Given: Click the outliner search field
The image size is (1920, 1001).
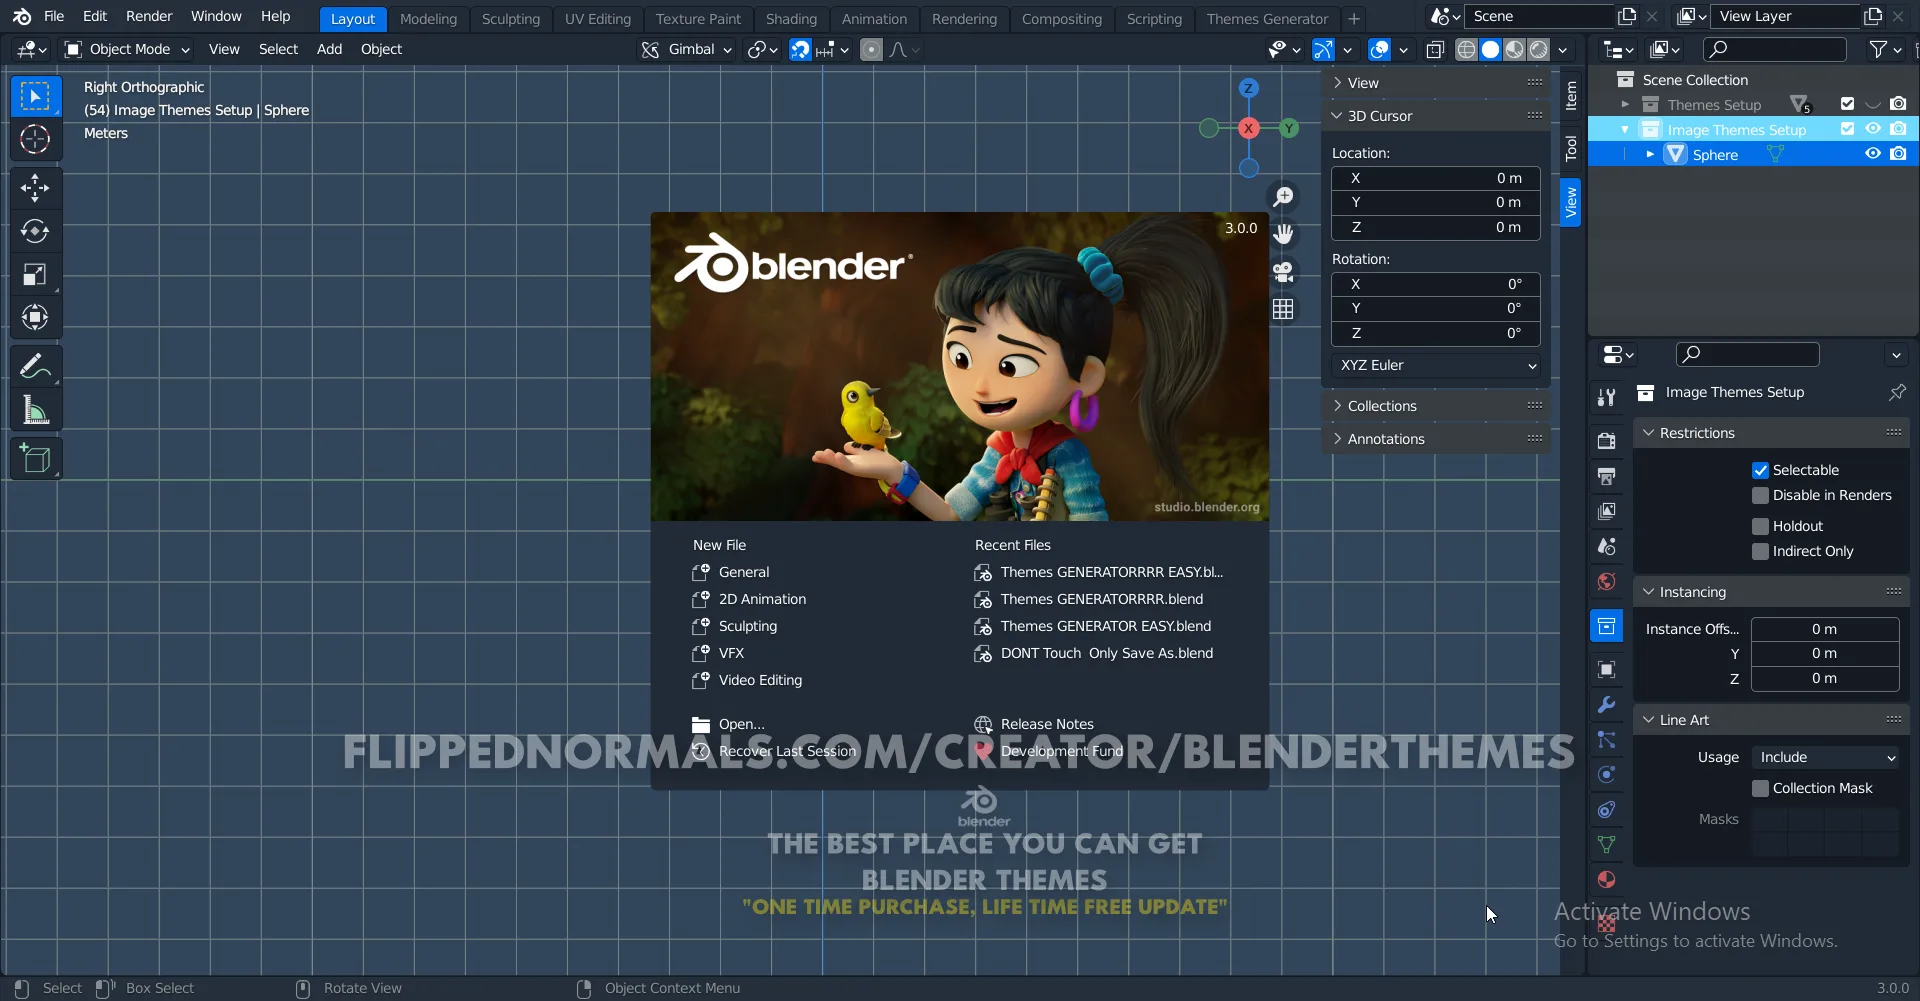Looking at the screenshot, I should [1775, 49].
